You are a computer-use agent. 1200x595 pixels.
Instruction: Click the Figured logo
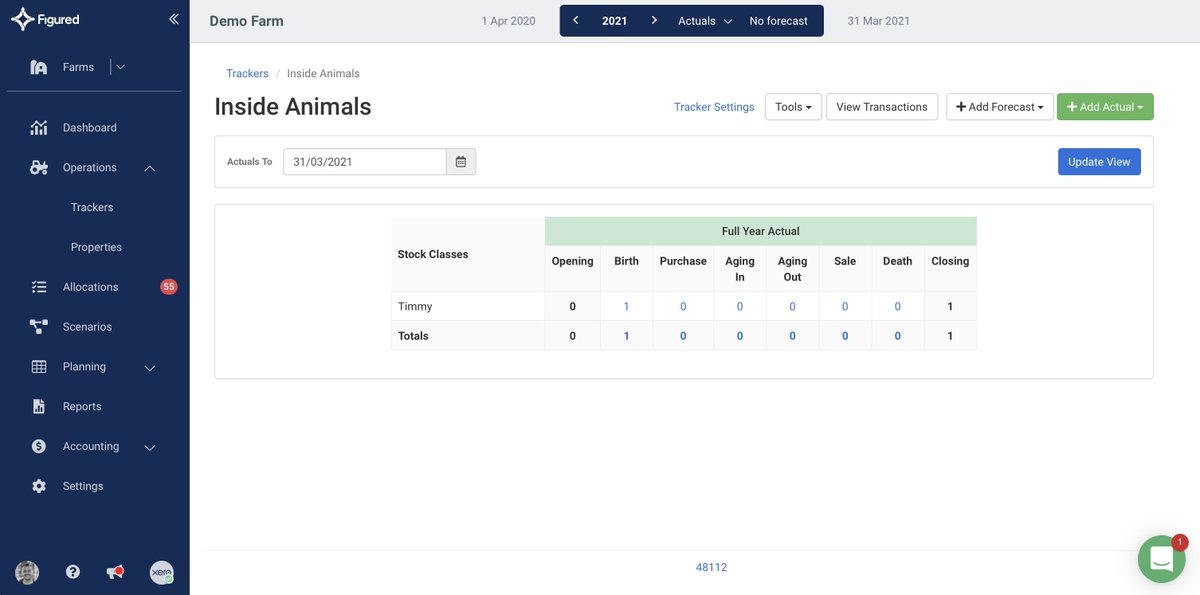45,19
